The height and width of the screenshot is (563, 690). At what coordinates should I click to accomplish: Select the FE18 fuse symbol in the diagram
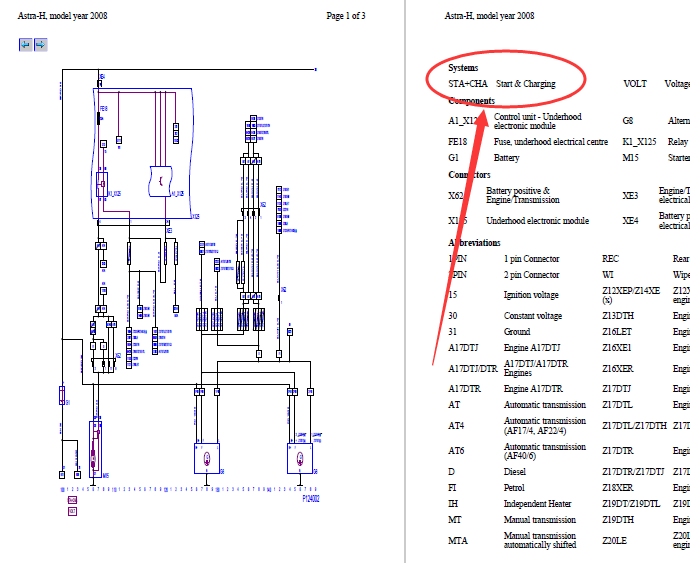(99, 118)
